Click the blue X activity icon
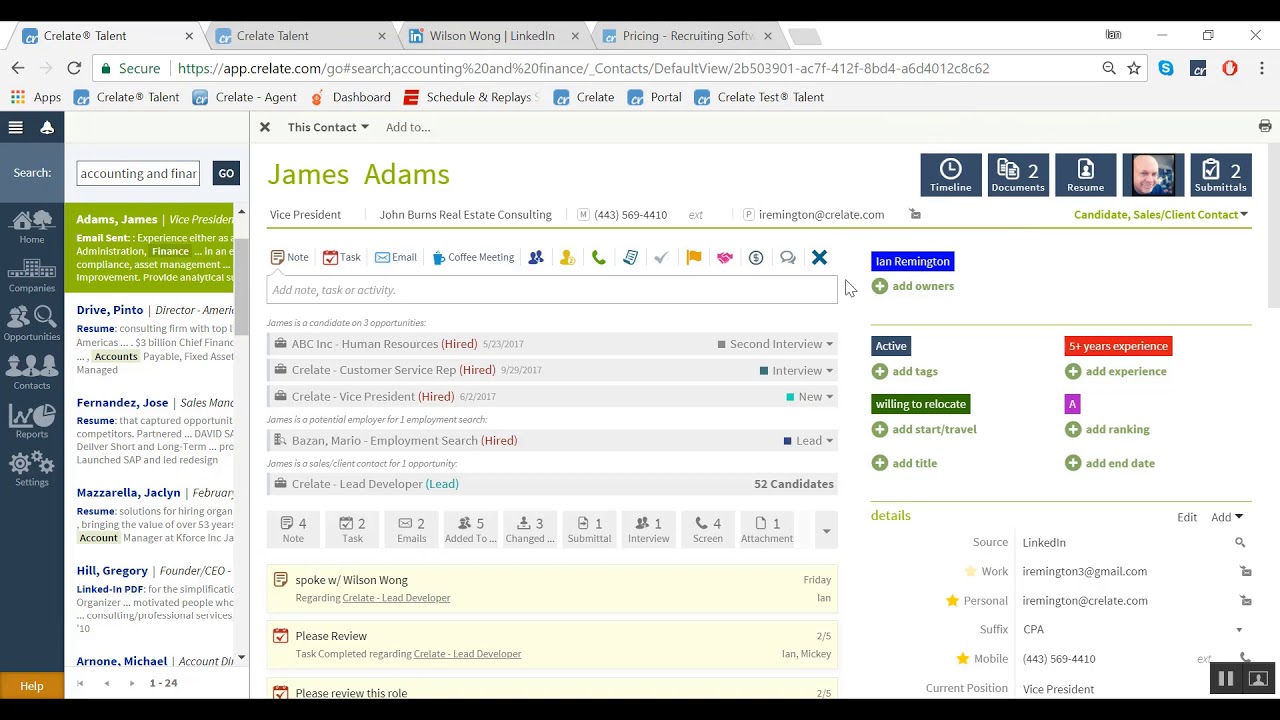1280x720 pixels. pyautogui.click(x=819, y=258)
